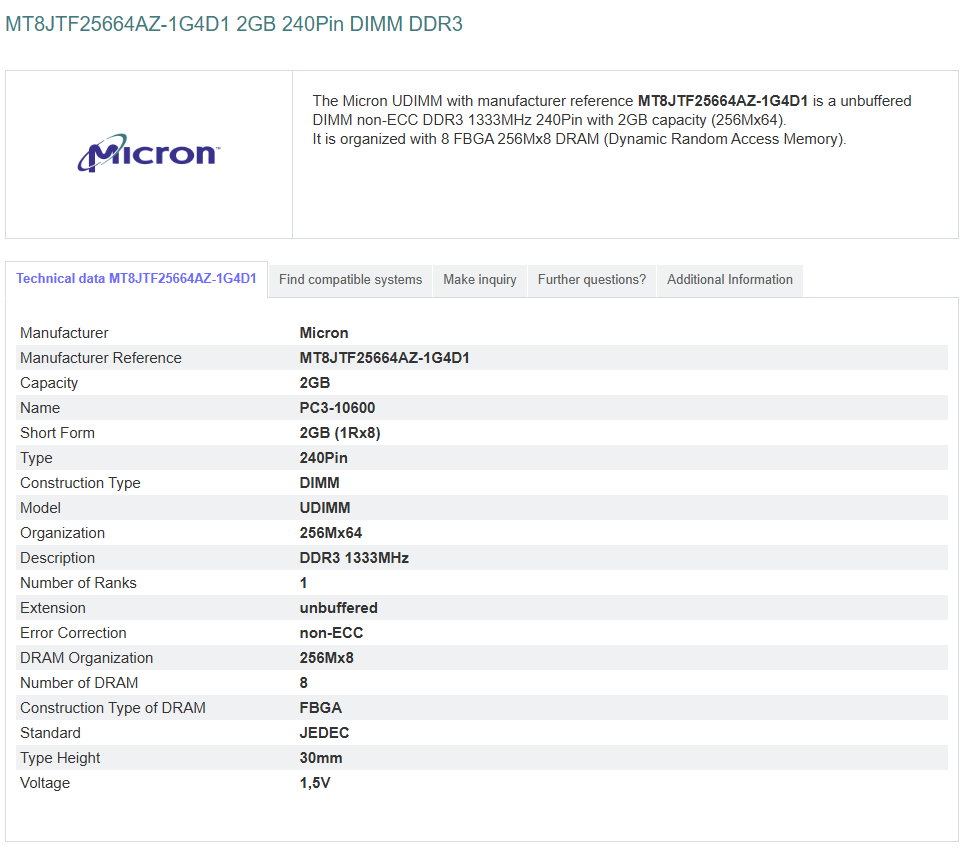Select Manufacturer Reference value MT8JTF25664AZ-1G4D1
This screenshot has width=975, height=851.
coord(384,358)
